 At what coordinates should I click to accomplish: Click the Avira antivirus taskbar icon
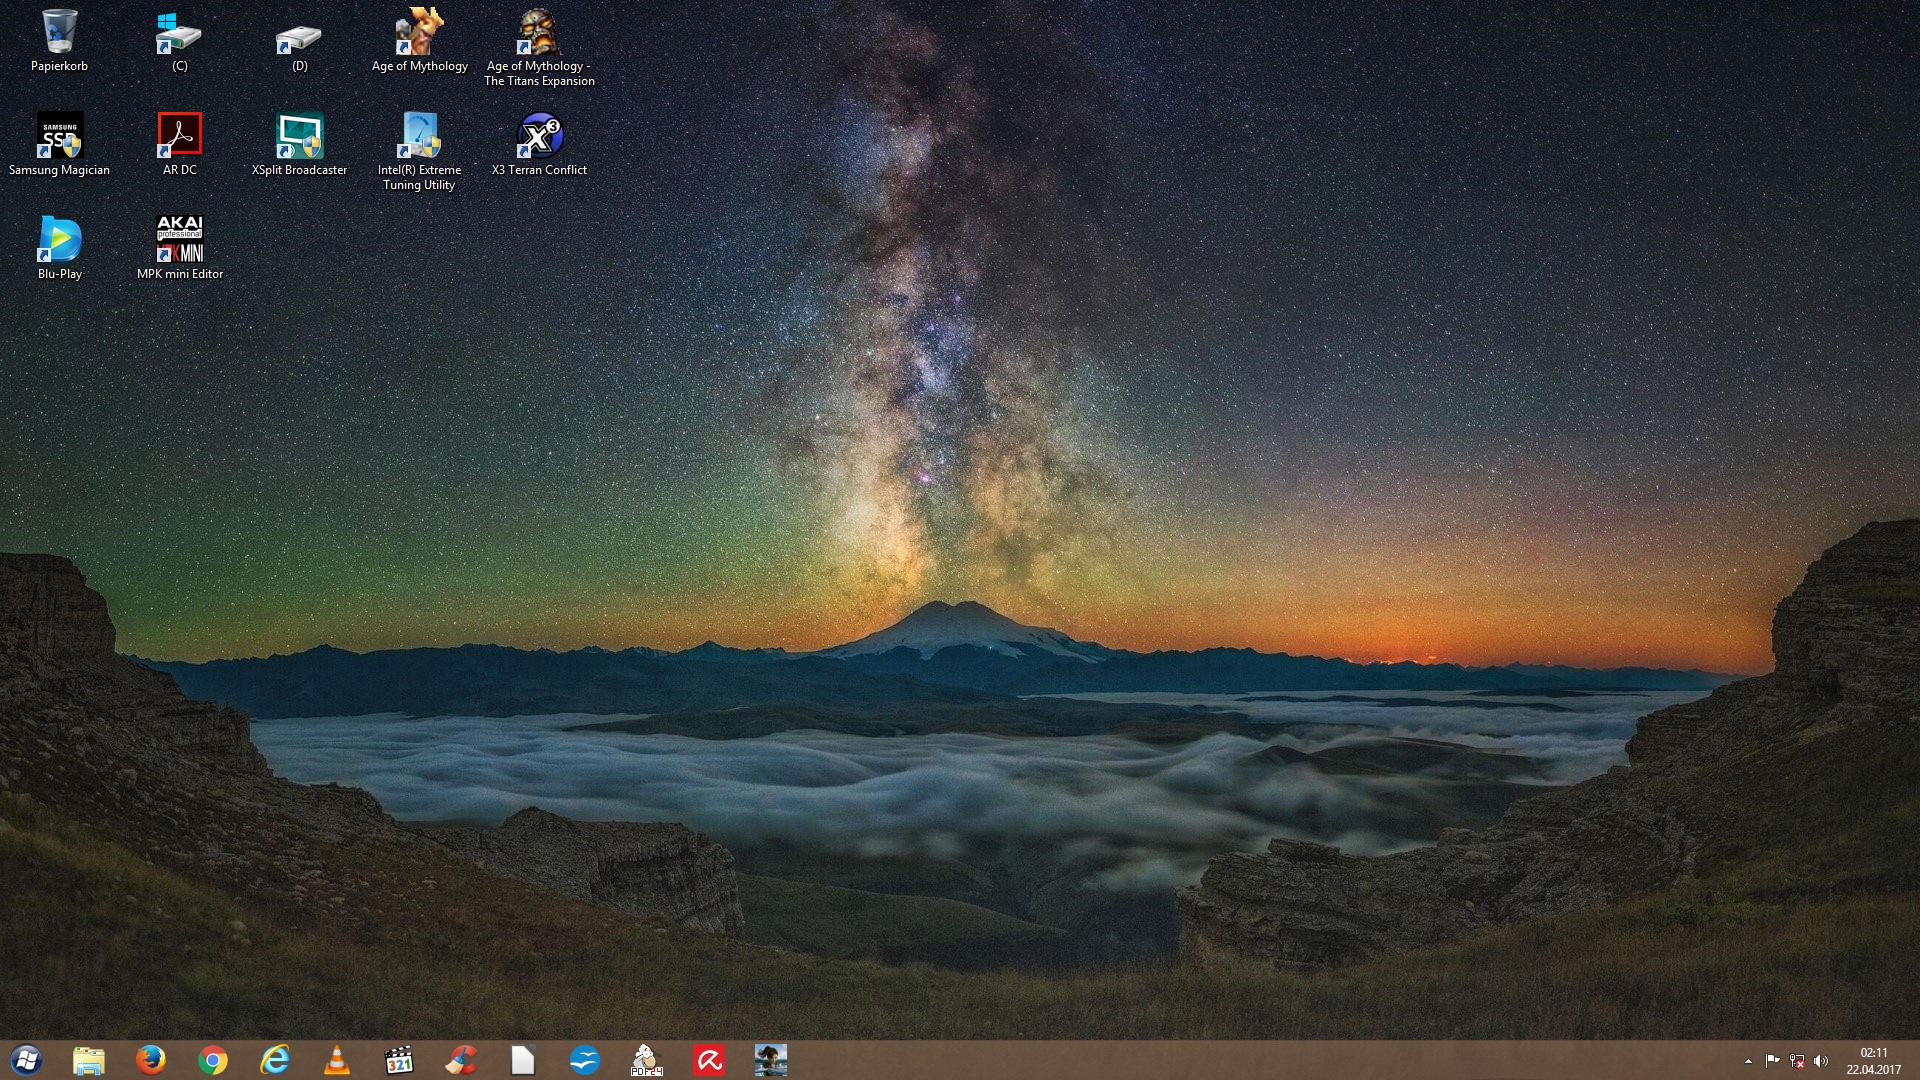coord(709,1060)
